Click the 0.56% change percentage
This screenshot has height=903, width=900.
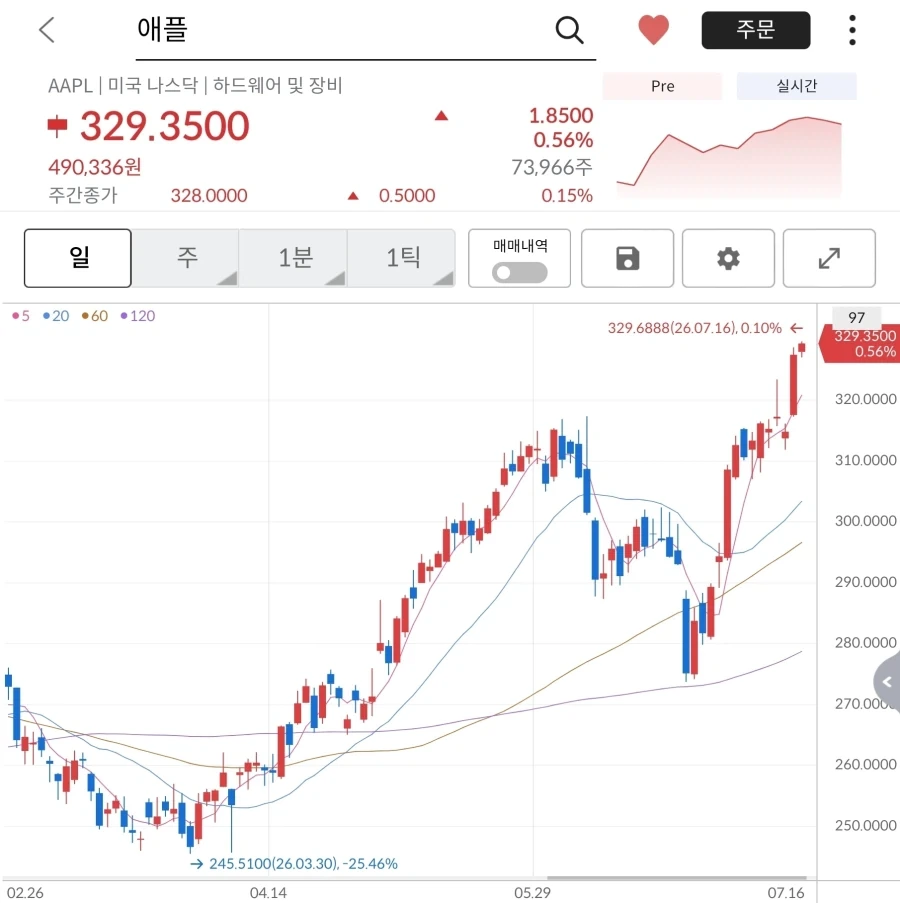click(563, 140)
